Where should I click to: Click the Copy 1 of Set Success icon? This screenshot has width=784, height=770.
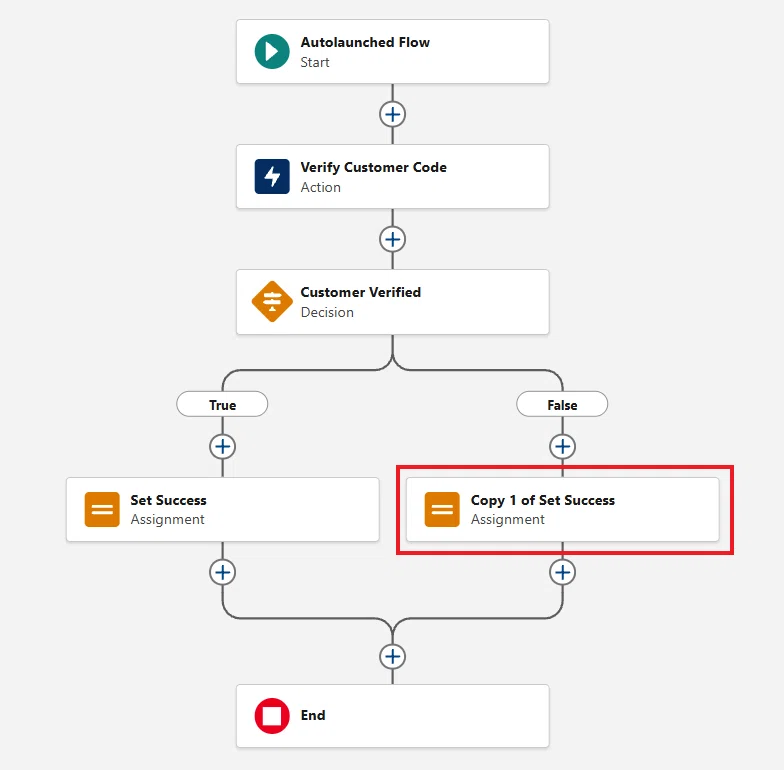click(442, 510)
